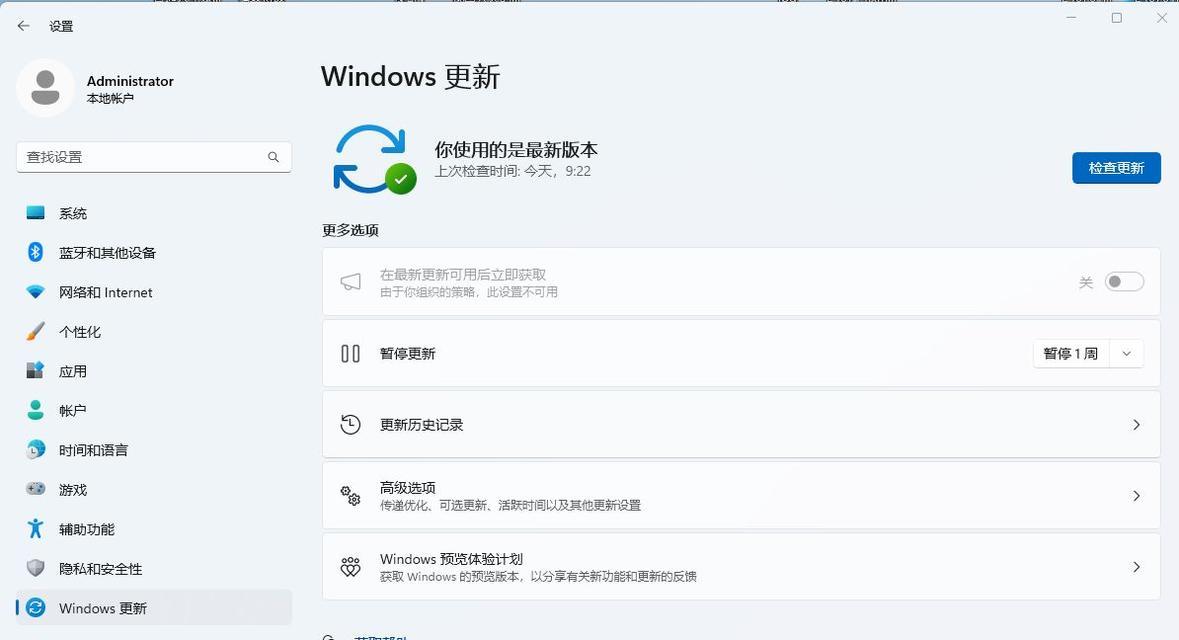
Task: Click the Administrator account name
Action: pyautogui.click(x=130, y=80)
